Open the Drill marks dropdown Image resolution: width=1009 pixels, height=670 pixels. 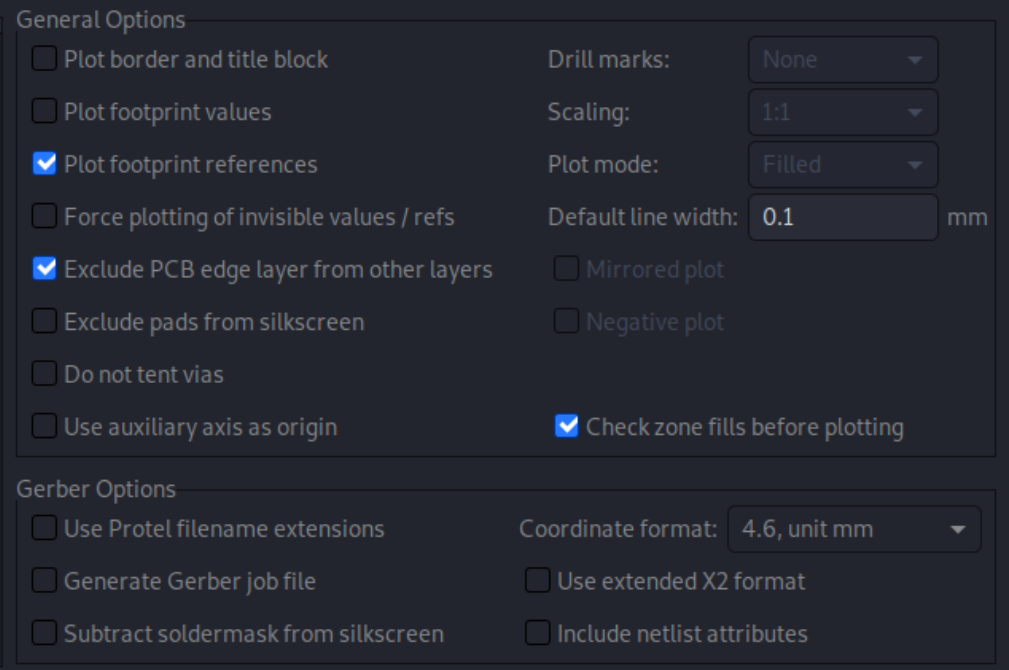click(x=843, y=60)
